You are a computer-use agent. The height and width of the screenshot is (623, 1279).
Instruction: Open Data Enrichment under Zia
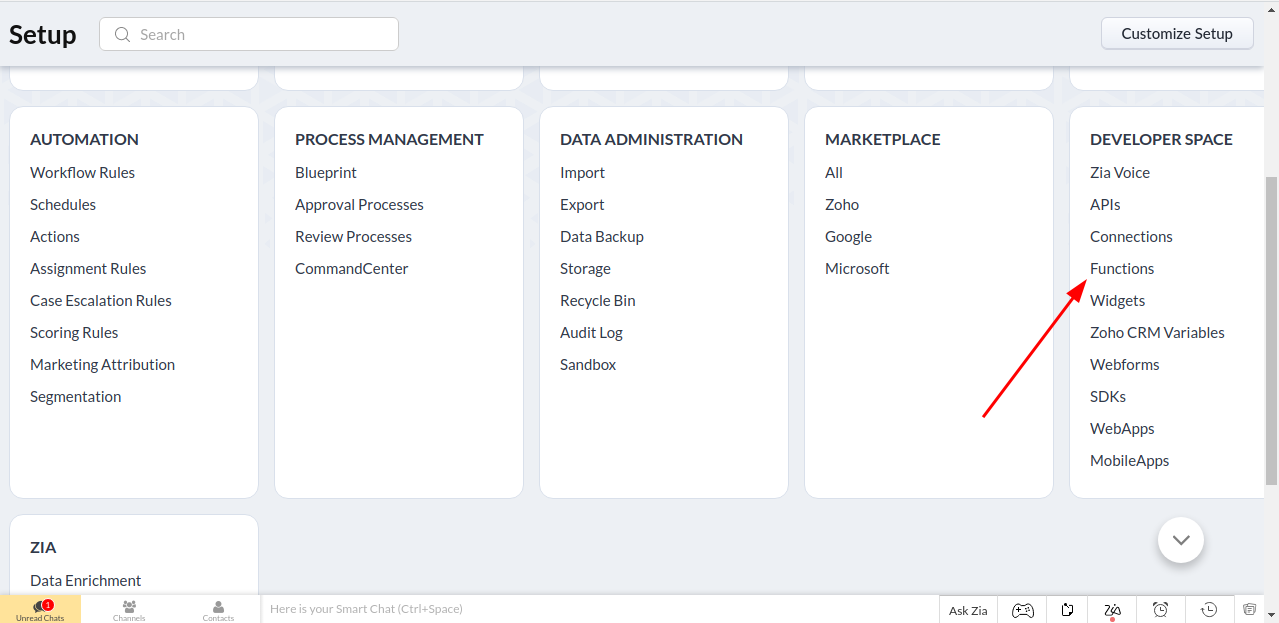(x=85, y=580)
